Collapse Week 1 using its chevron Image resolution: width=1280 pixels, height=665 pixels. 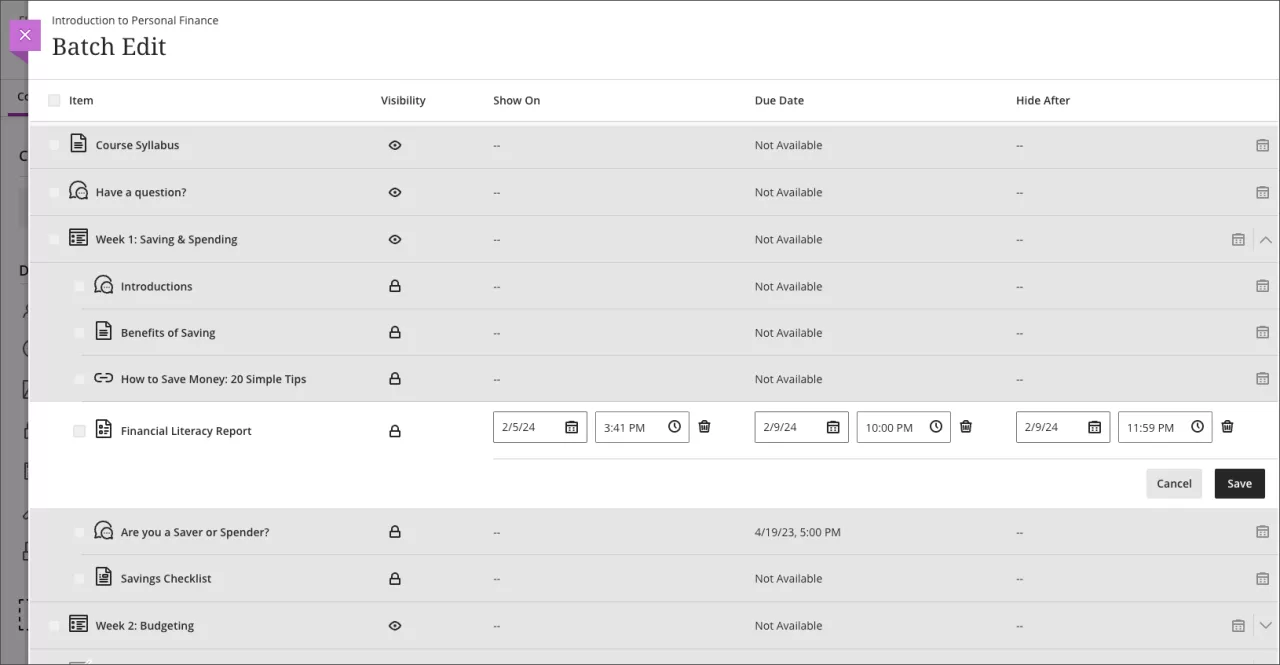tap(1266, 240)
